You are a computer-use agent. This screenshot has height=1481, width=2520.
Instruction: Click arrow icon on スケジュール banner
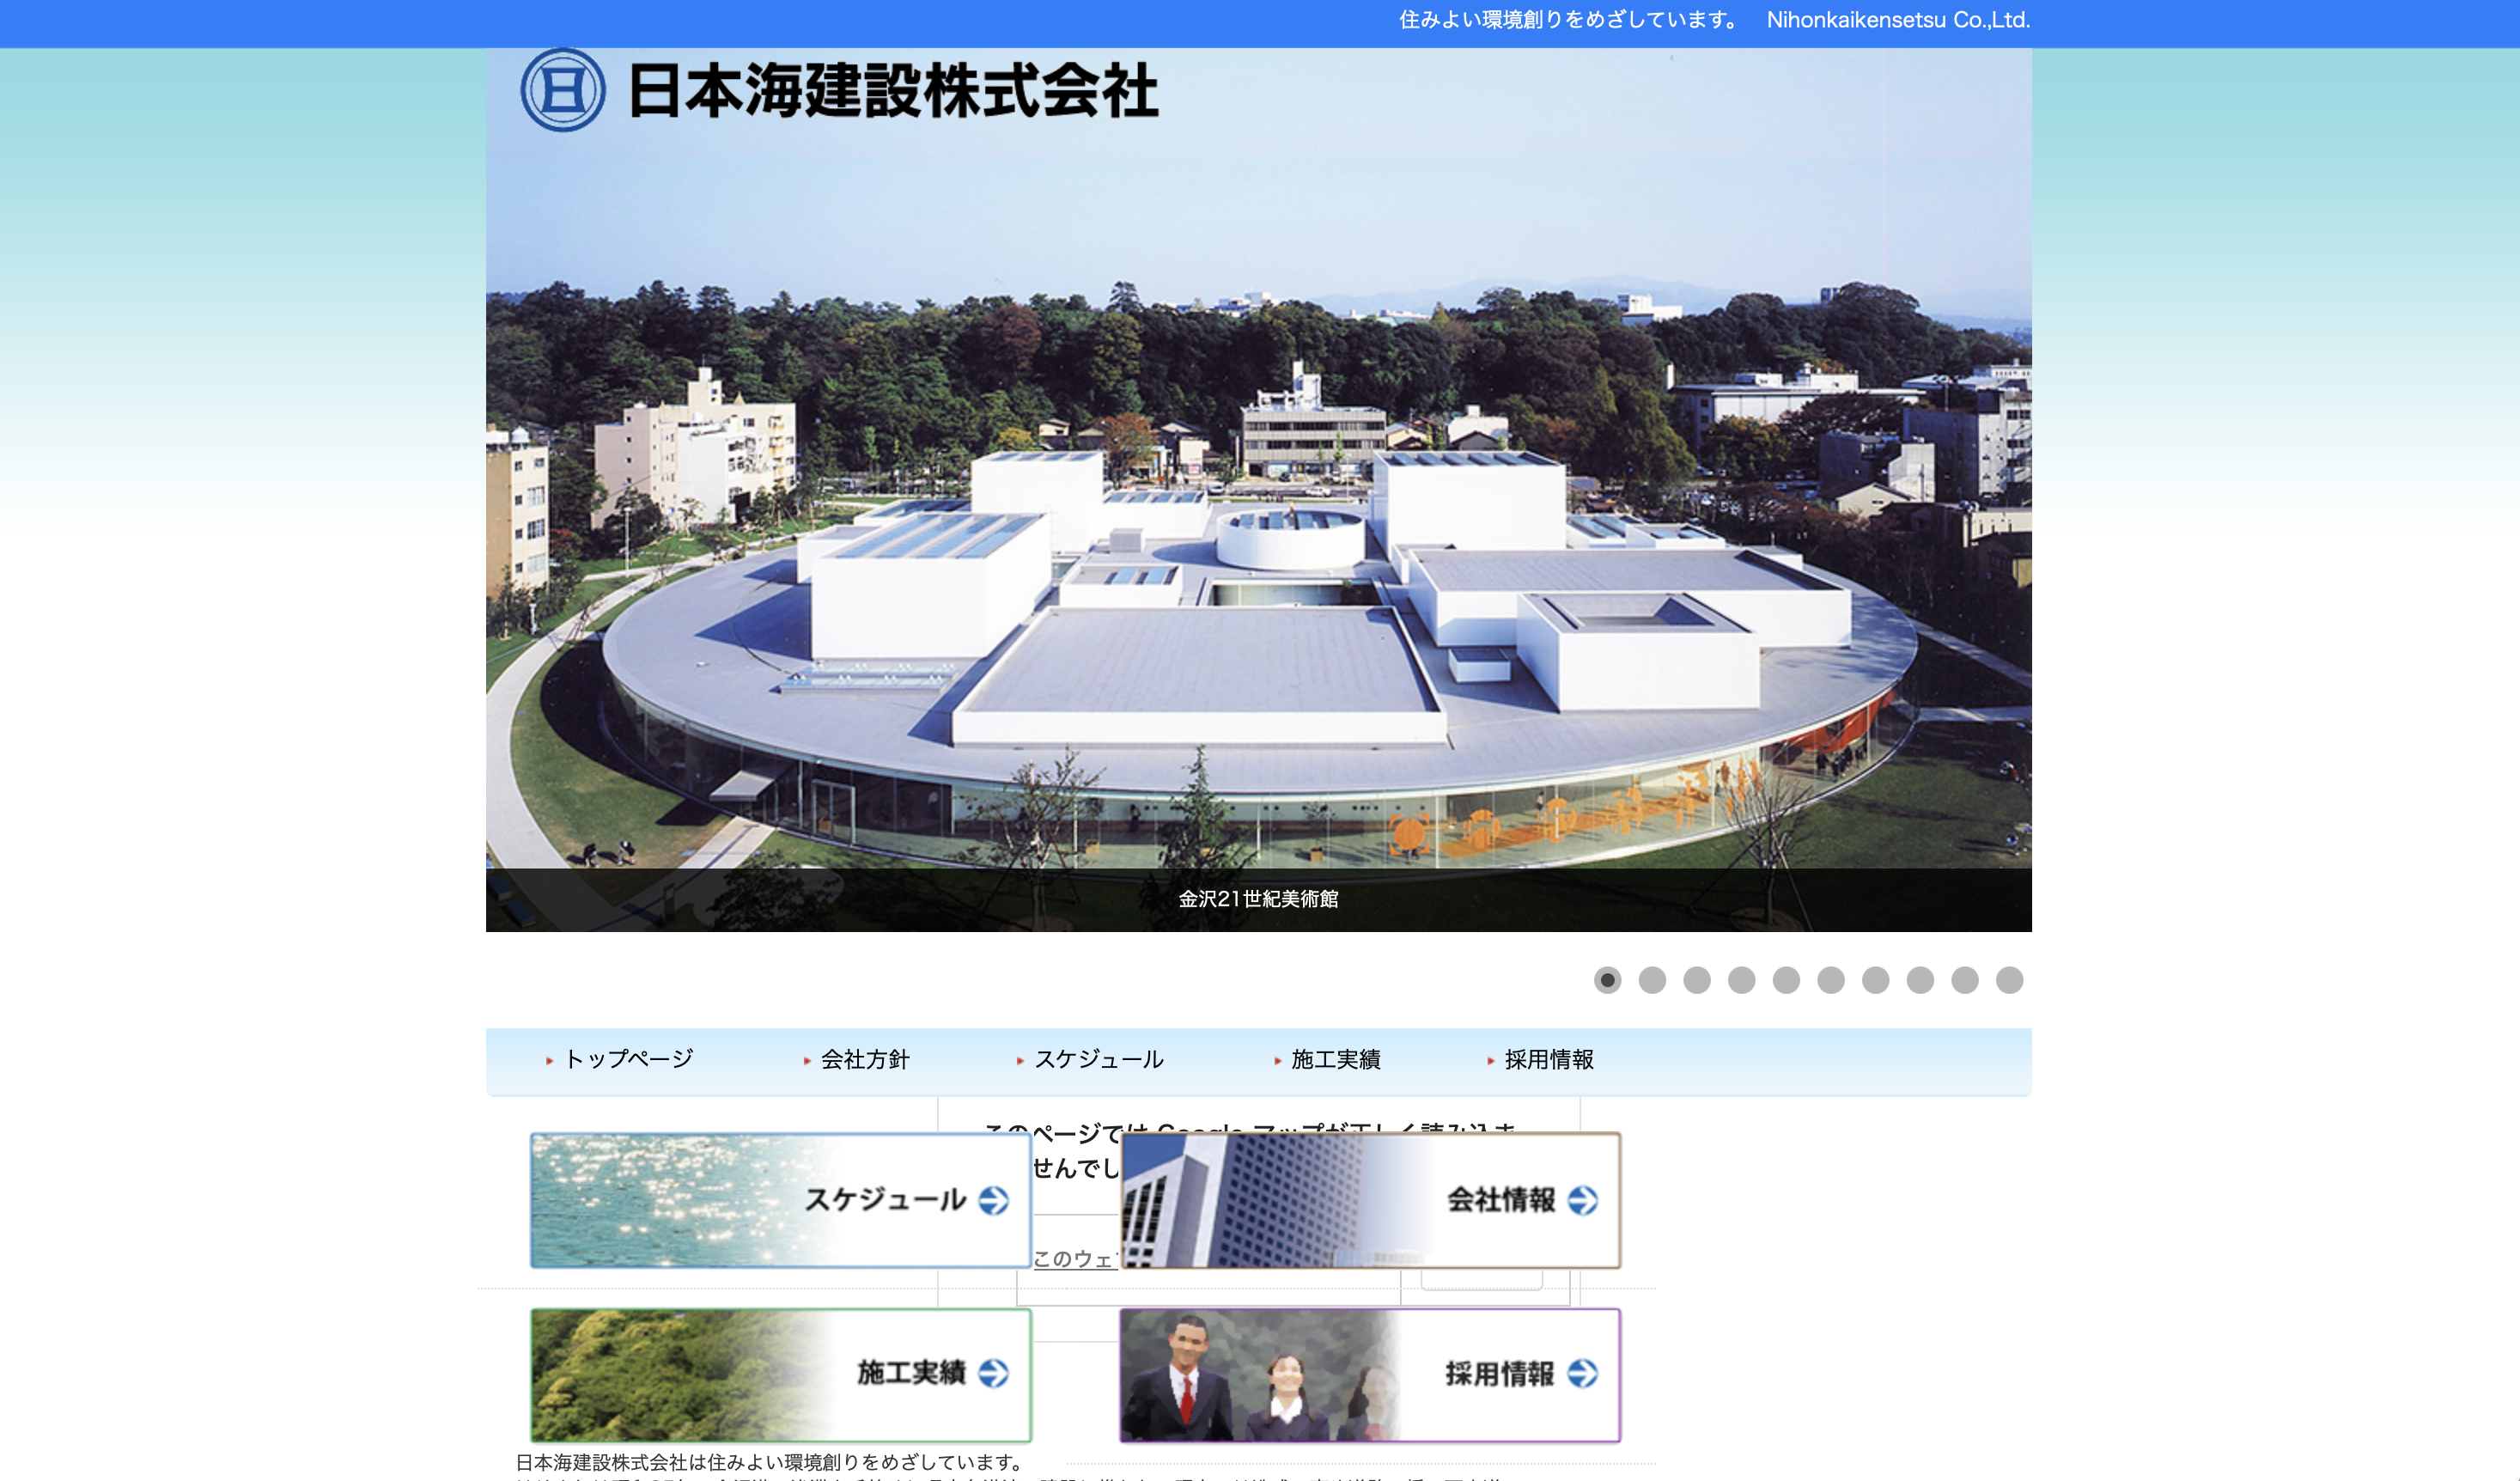coord(993,1200)
